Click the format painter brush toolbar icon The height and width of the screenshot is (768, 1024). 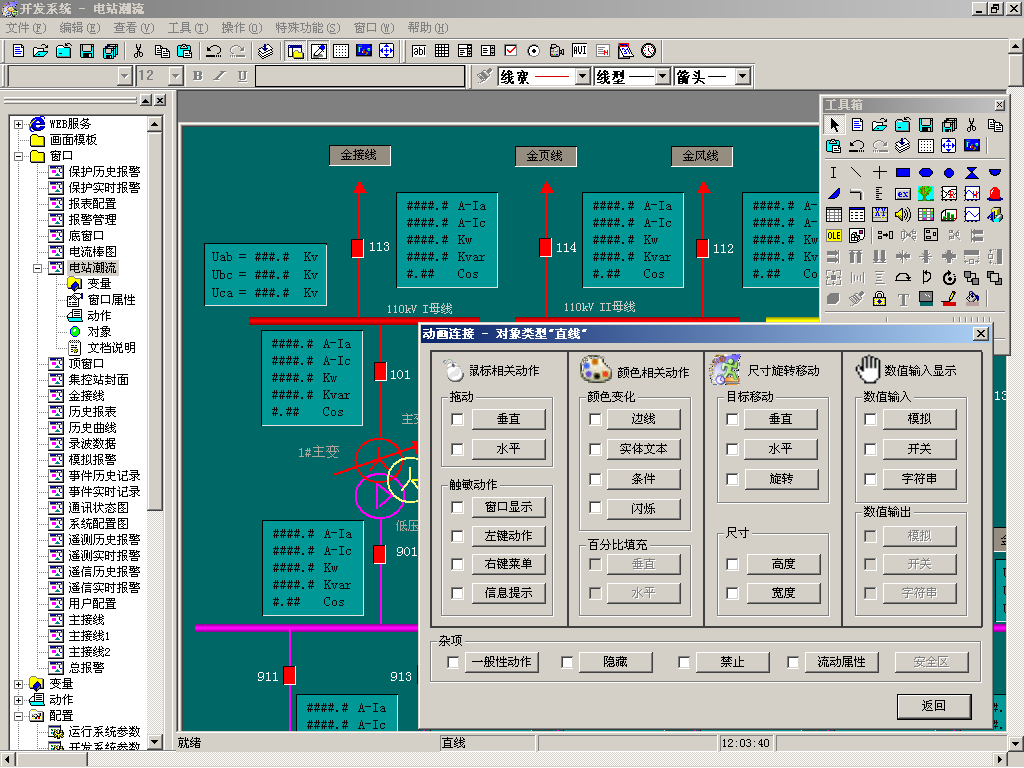pyautogui.click(x=484, y=76)
